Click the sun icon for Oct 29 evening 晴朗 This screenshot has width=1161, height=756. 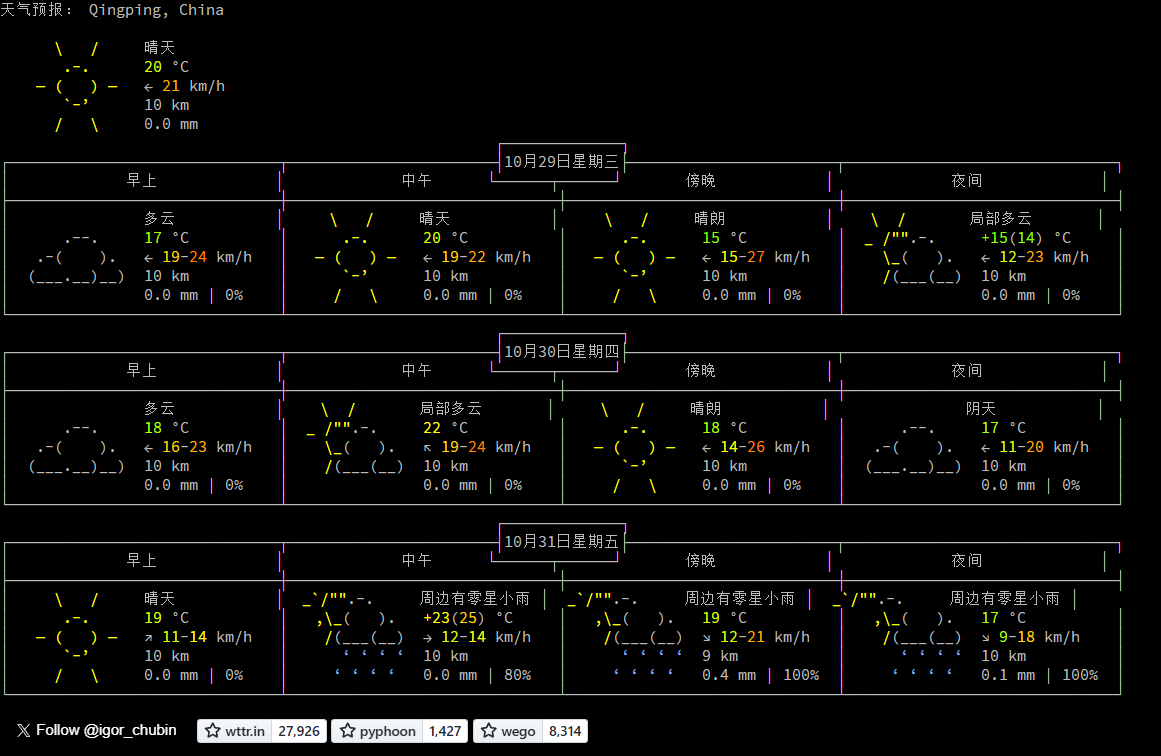tap(635, 258)
